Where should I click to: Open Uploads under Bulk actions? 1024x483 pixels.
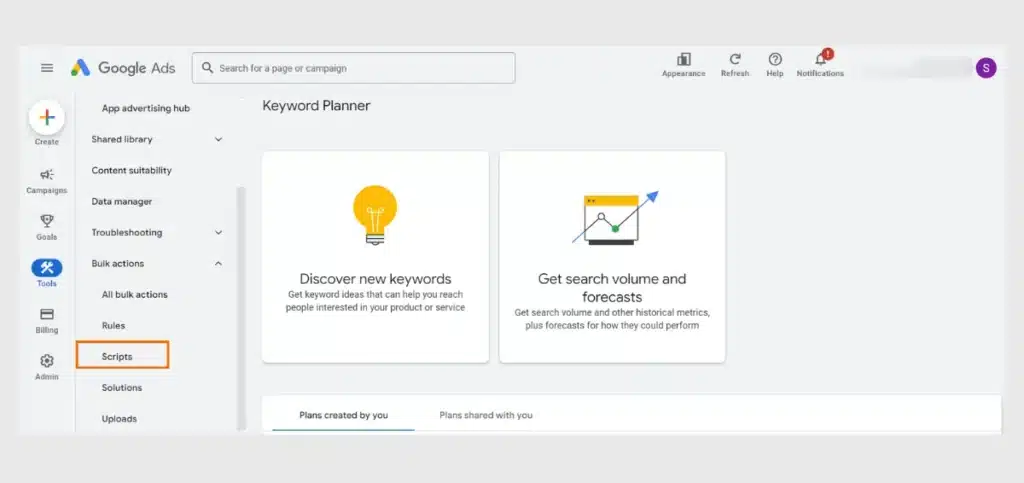point(119,419)
